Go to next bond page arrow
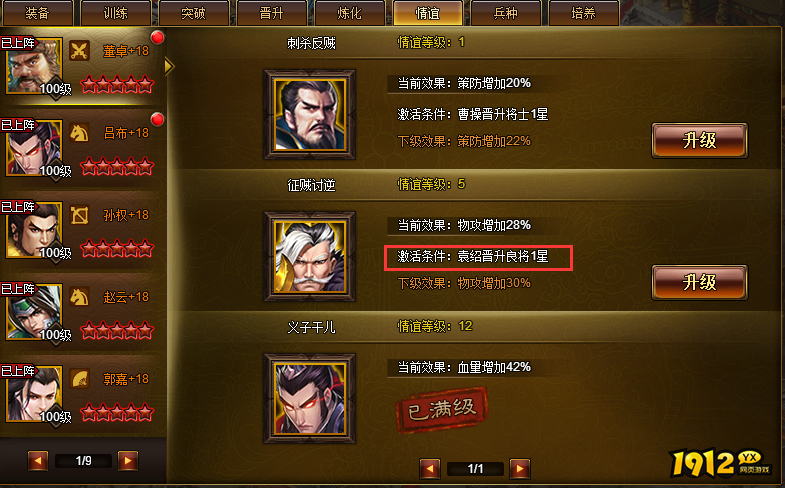Screen dimensions: 785x488 tap(520, 468)
